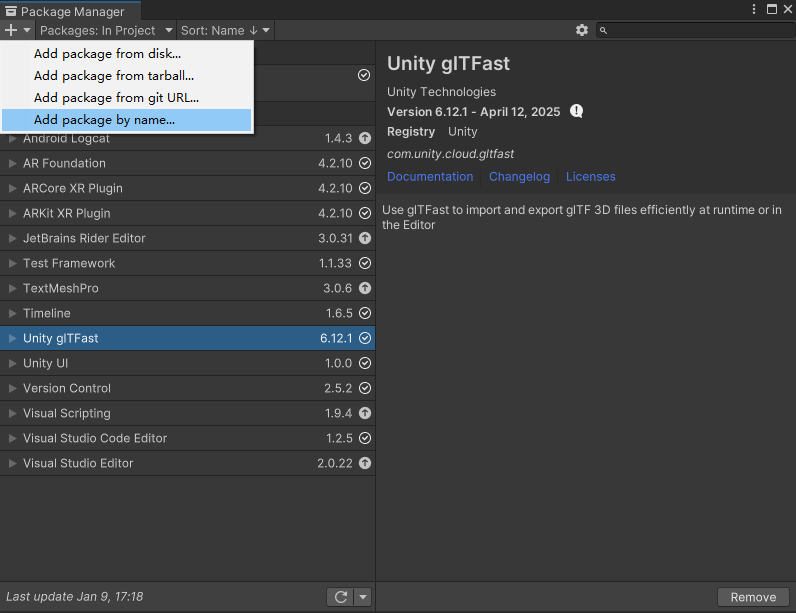796x613 pixels.
Task: Open Package Manager settings gear
Action: (582, 30)
